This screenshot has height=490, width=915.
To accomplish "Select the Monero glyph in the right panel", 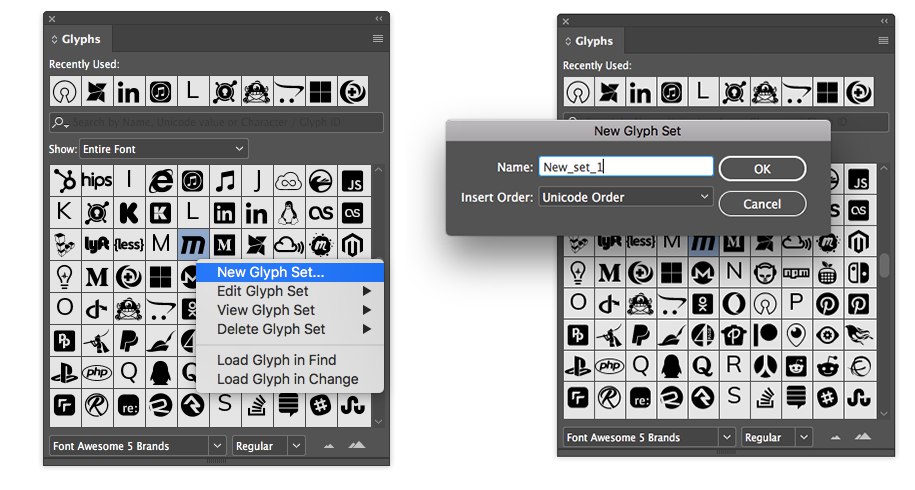I will (x=703, y=272).
